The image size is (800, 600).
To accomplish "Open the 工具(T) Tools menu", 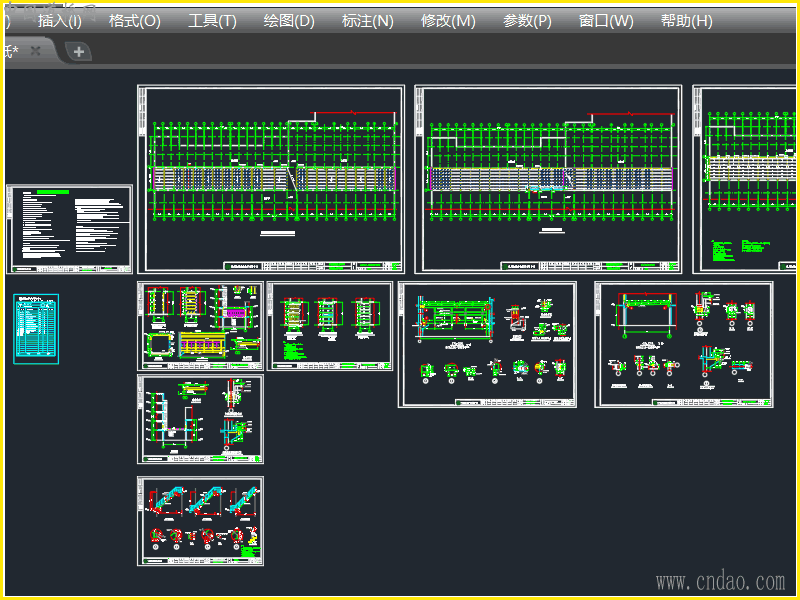I will coord(212,21).
